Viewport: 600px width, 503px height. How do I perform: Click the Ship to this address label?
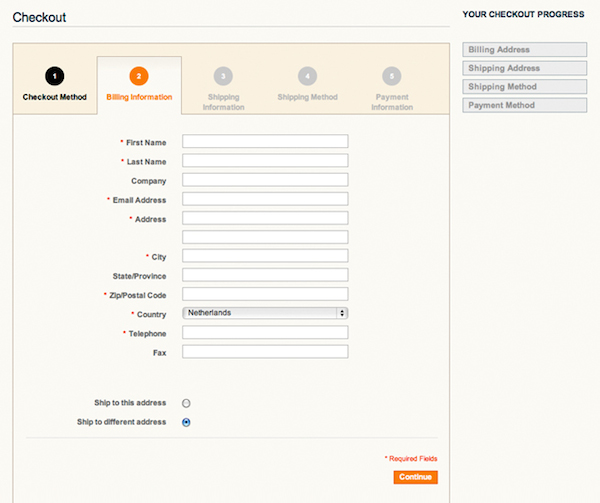coord(130,403)
